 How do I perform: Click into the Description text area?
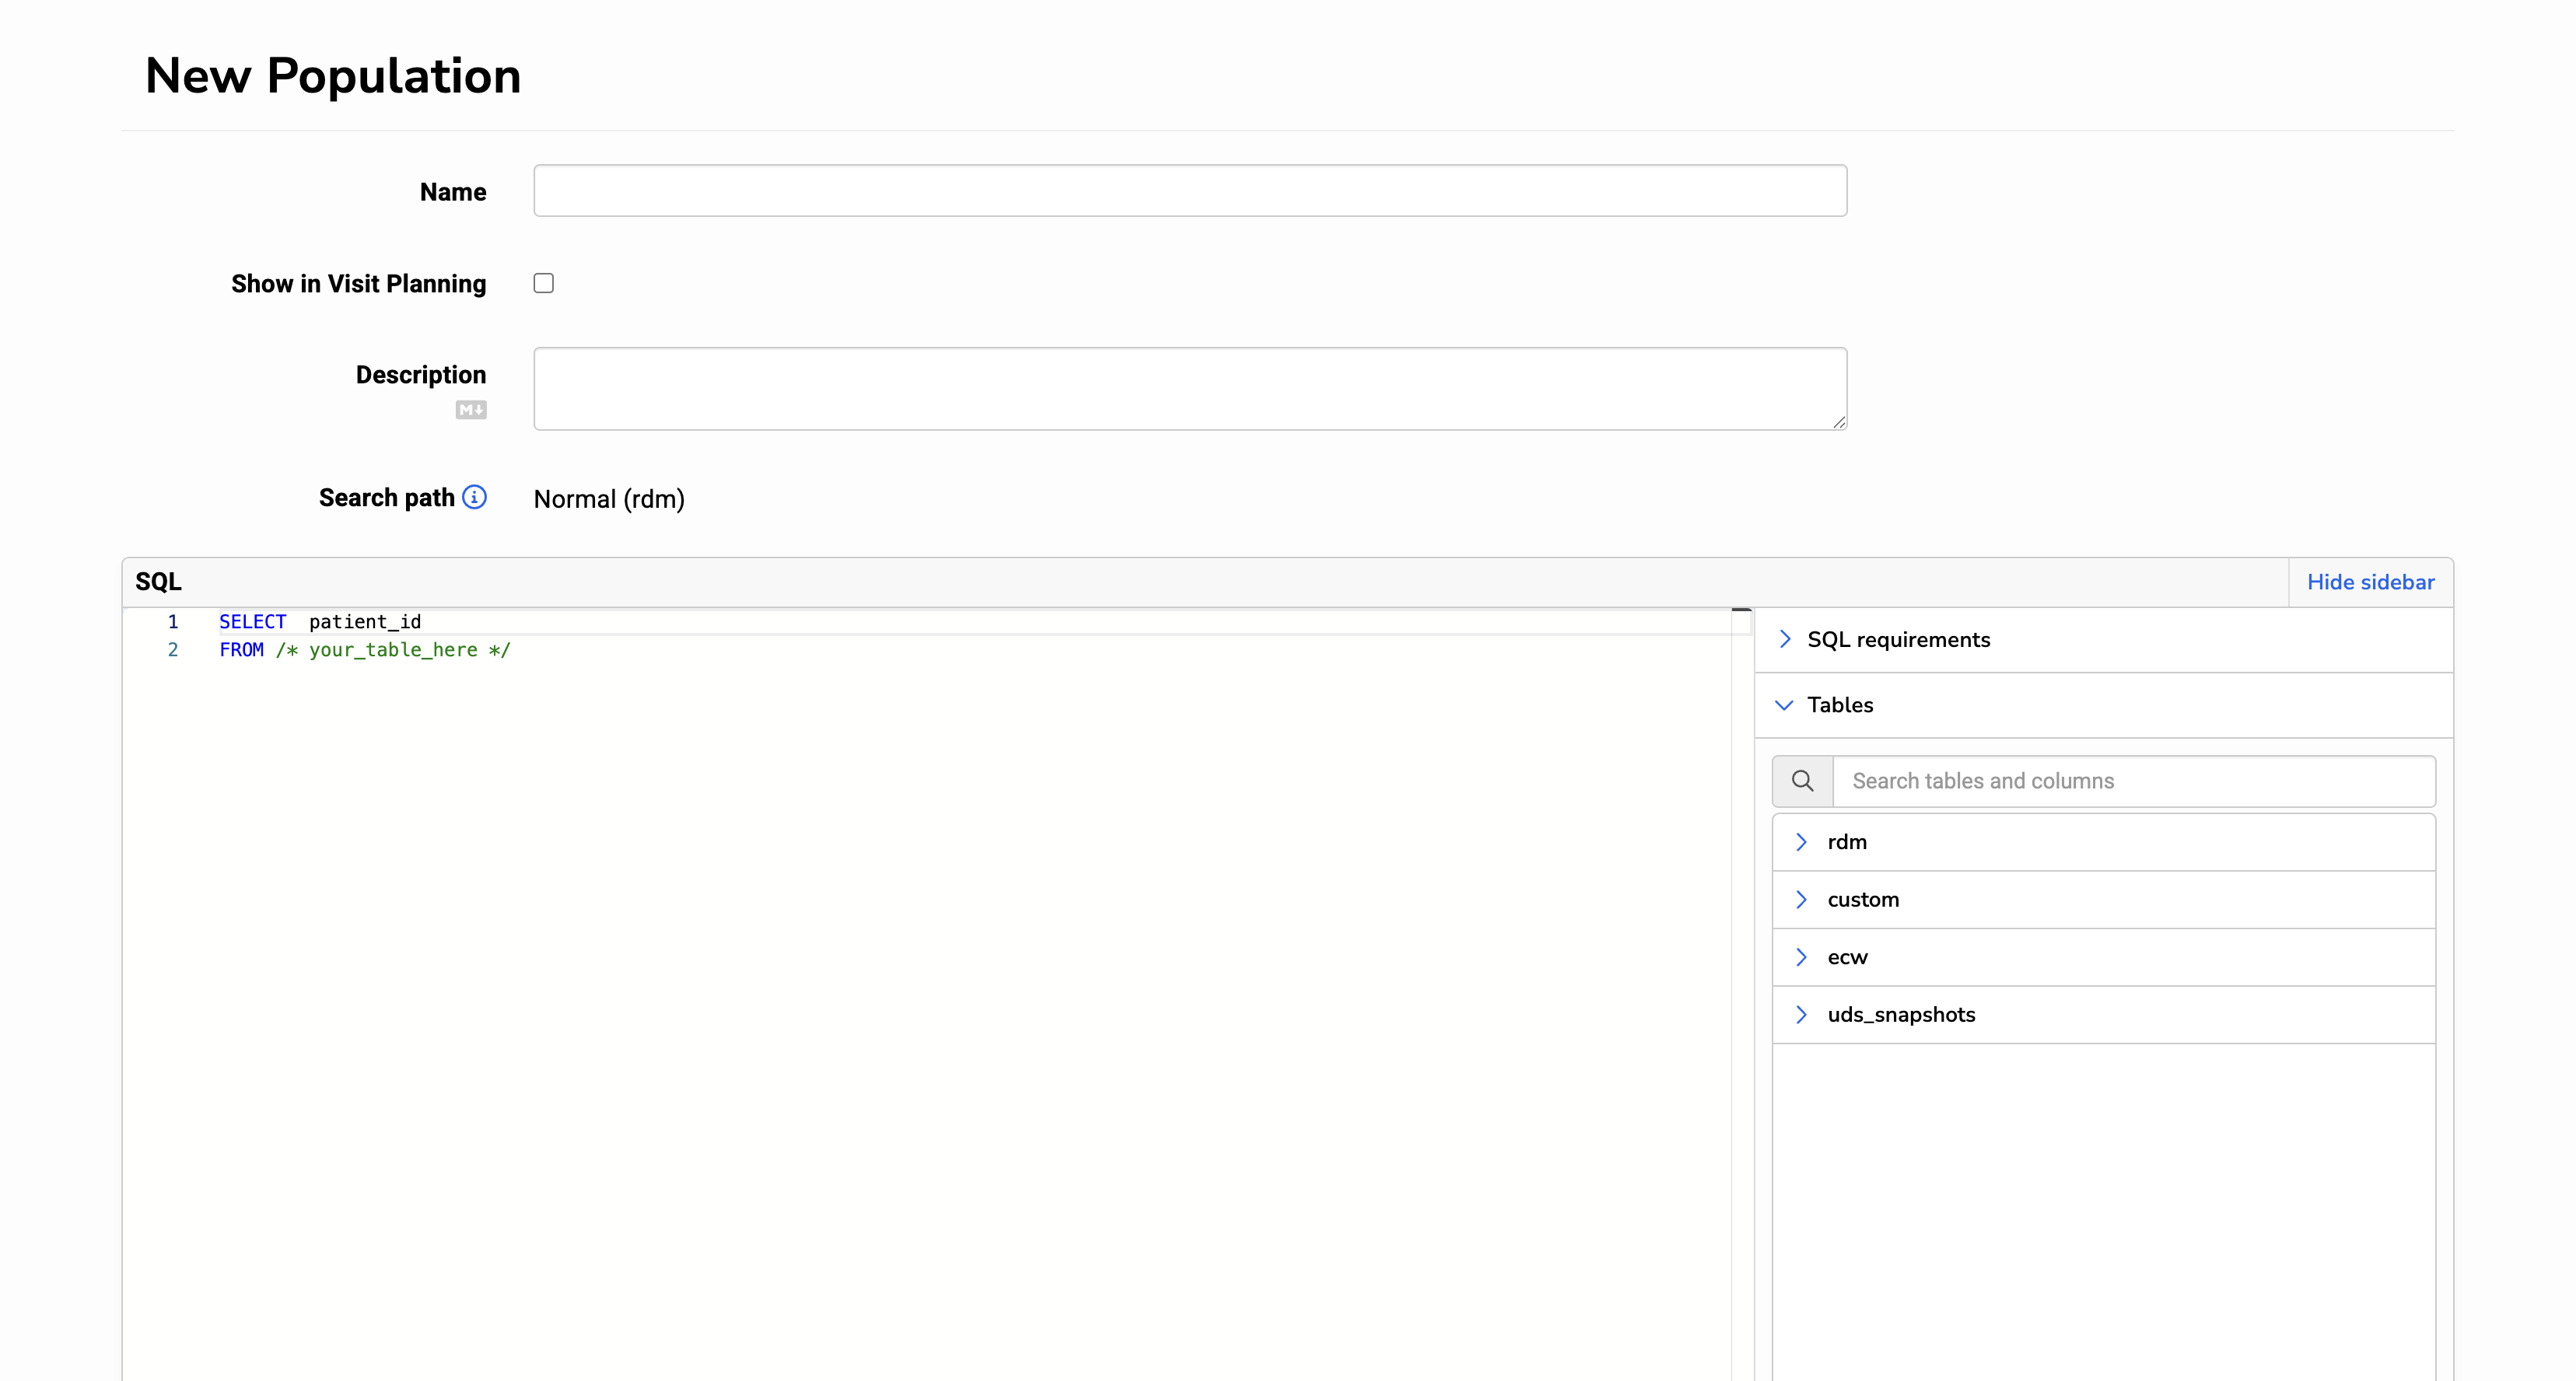click(x=1190, y=389)
